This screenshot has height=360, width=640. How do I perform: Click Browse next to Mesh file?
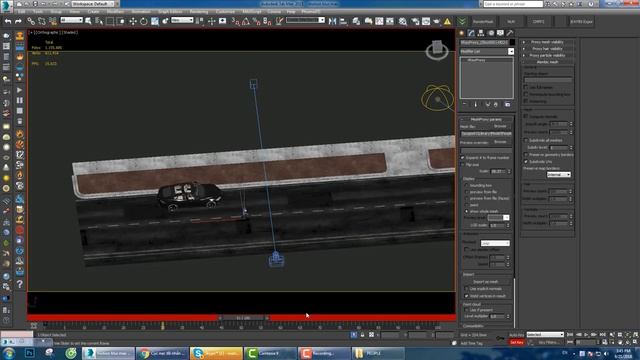[x=500, y=126]
